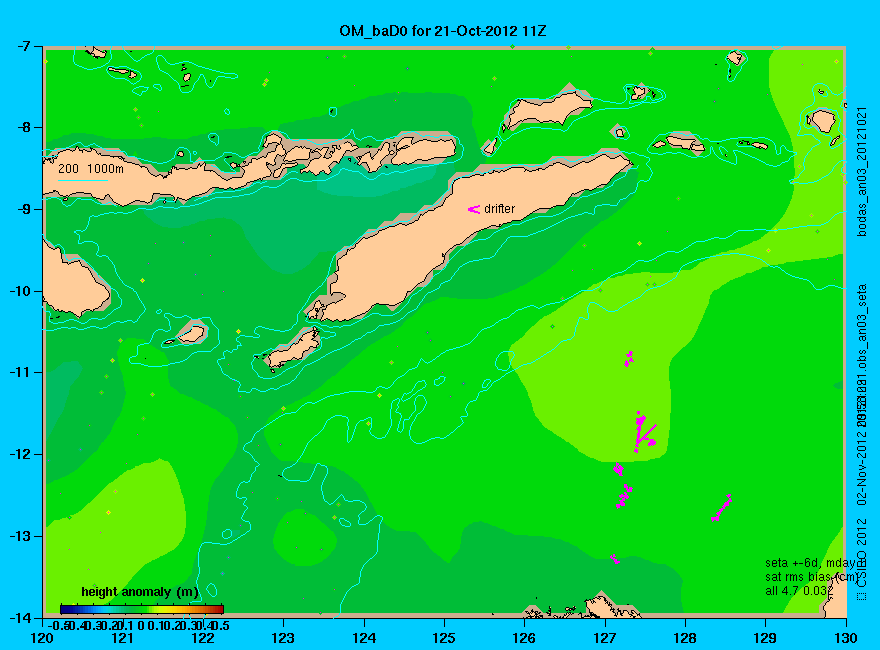Select the "height anomaly (m)" colorbar title
Image resolution: width=880 pixels, height=650 pixels.
pyautogui.click(x=140, y=592)
